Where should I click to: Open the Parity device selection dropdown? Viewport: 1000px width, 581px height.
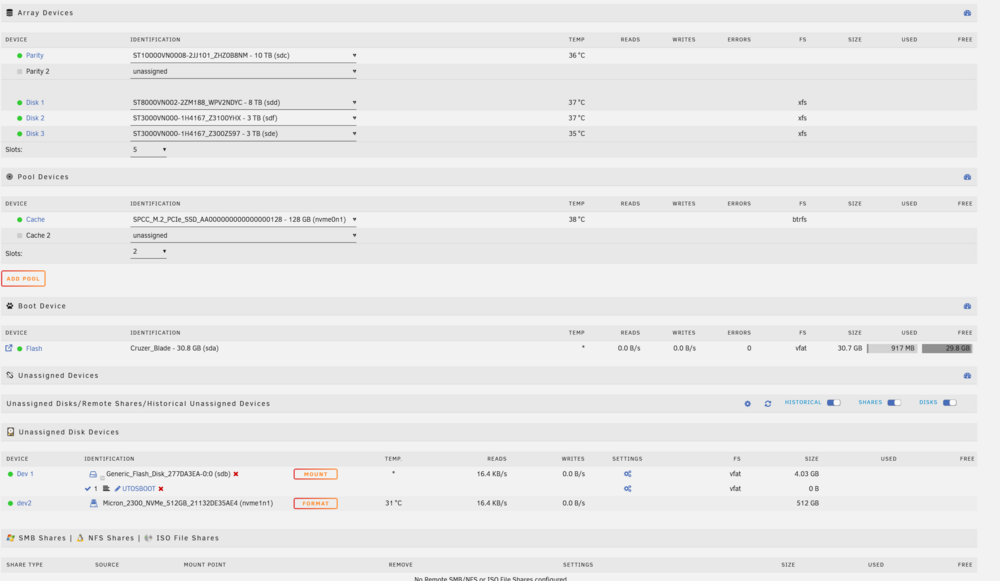[243, 55]
